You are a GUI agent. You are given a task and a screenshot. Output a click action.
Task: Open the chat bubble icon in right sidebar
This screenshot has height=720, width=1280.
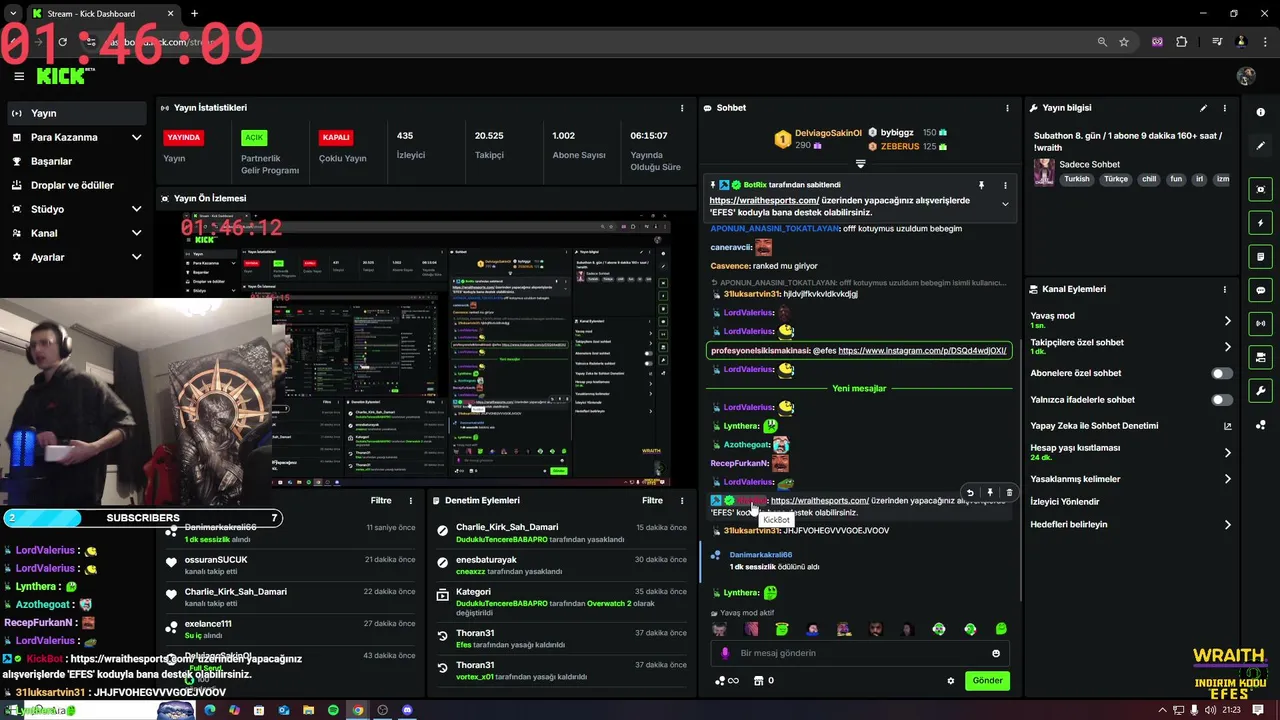(1260, 290)
